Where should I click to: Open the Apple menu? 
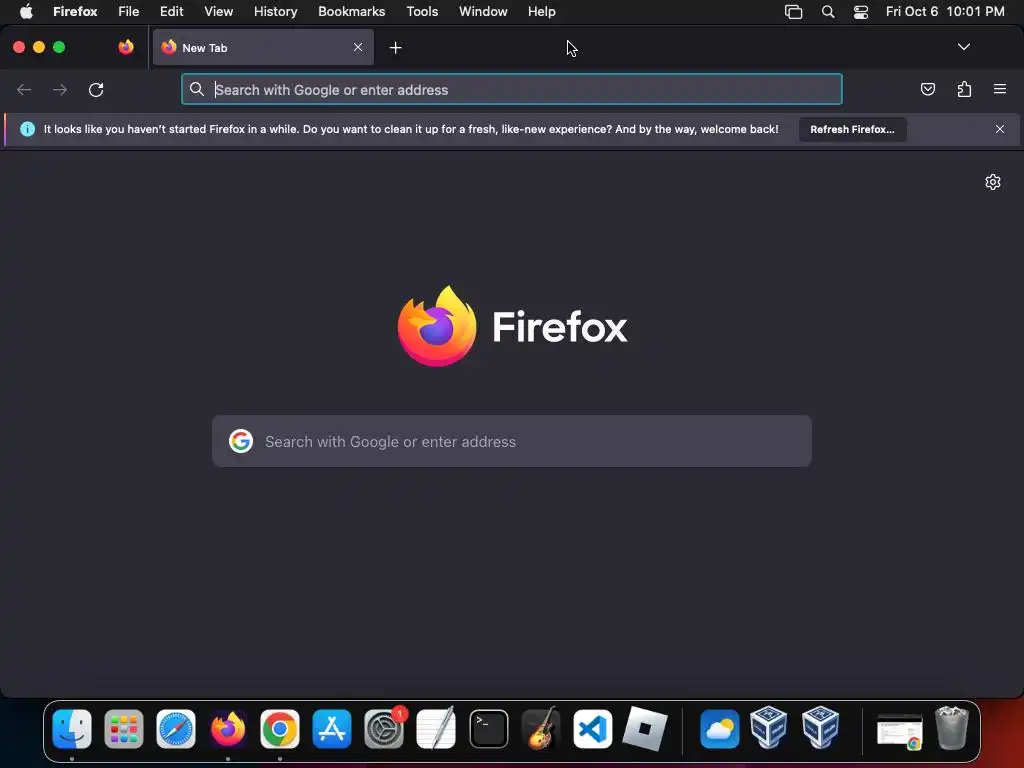(26, 11)
